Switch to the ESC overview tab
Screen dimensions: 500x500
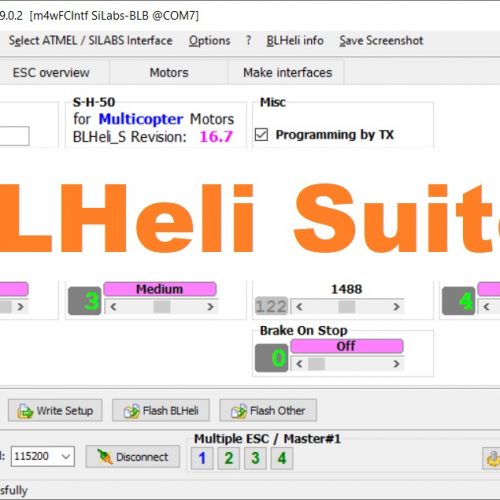point(51,72)
